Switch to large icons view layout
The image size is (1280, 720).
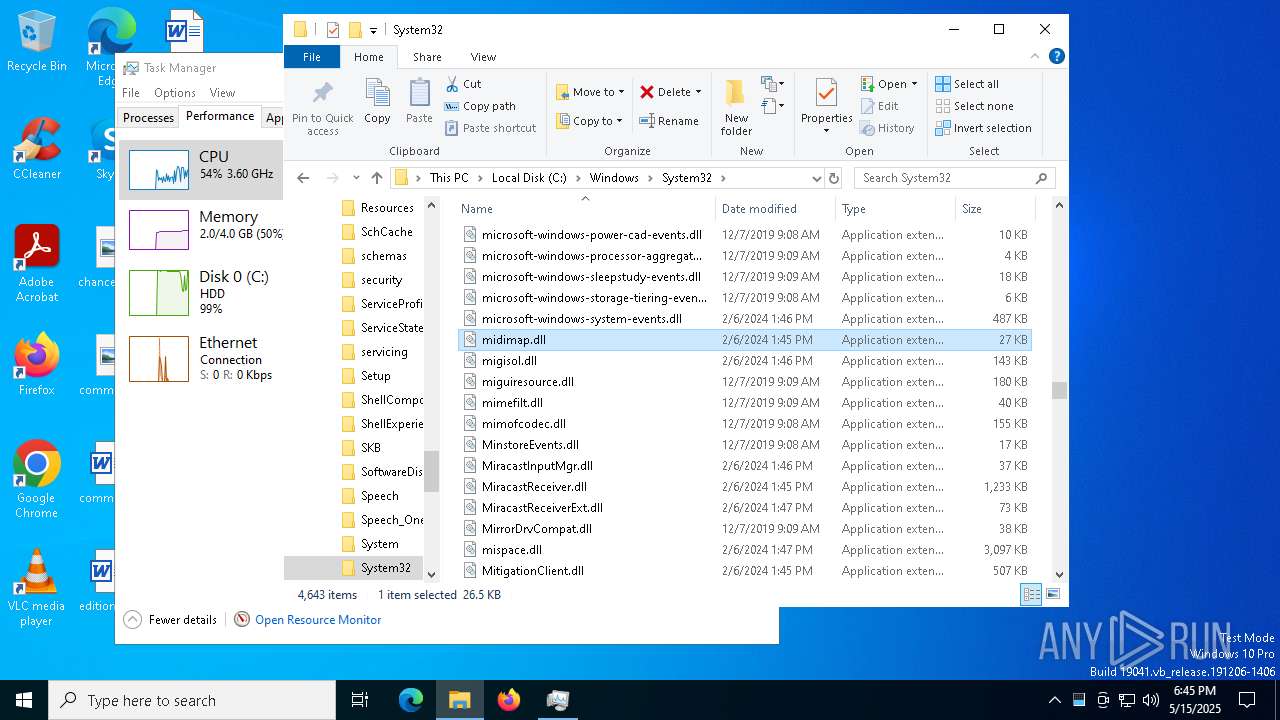tap(1052, 594)
